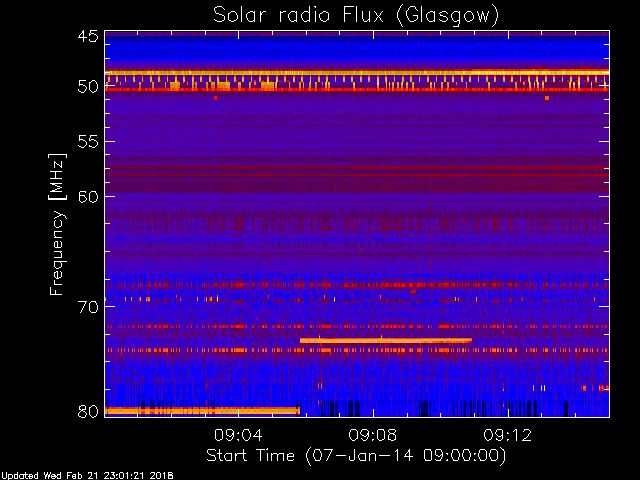The image size is (640, 480).
Task: Click the orange bar at 80 MHz
Action: pyautogui.click(x=202, y=411)
